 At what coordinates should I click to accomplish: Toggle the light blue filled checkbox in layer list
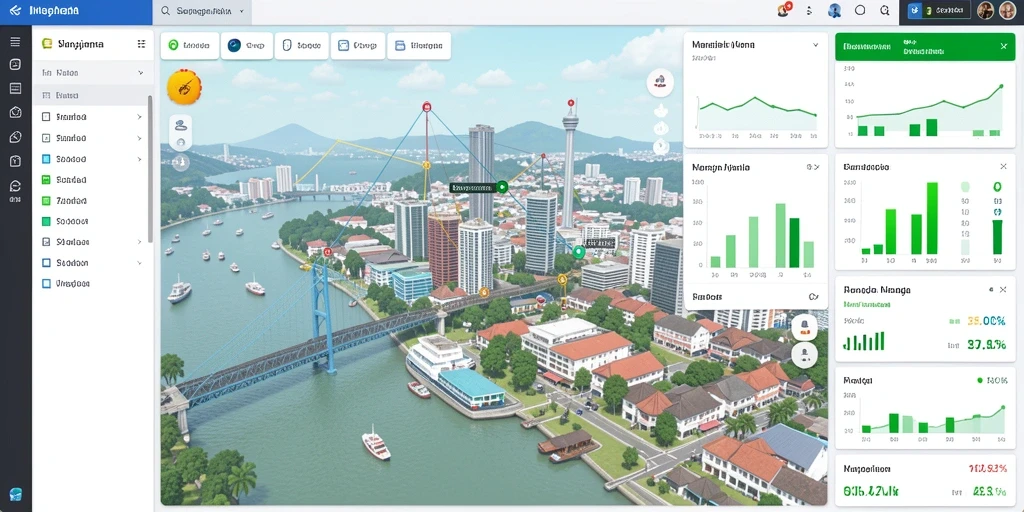(x=46, y=159)
